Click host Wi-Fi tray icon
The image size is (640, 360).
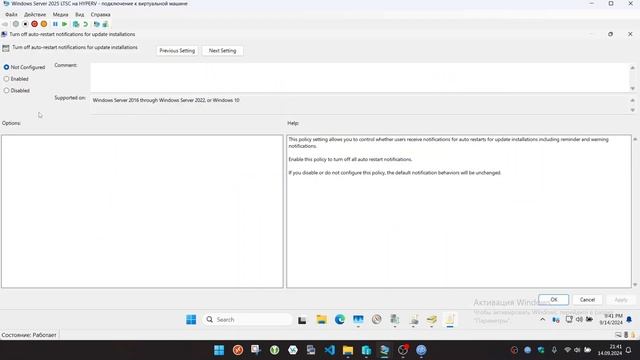(567, 350)
